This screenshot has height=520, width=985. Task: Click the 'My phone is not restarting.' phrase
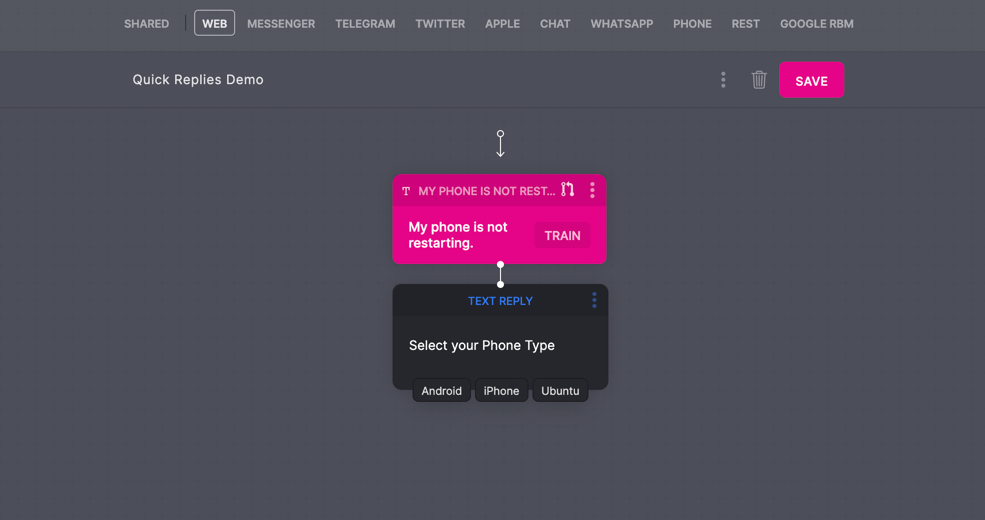pos(458,235)
